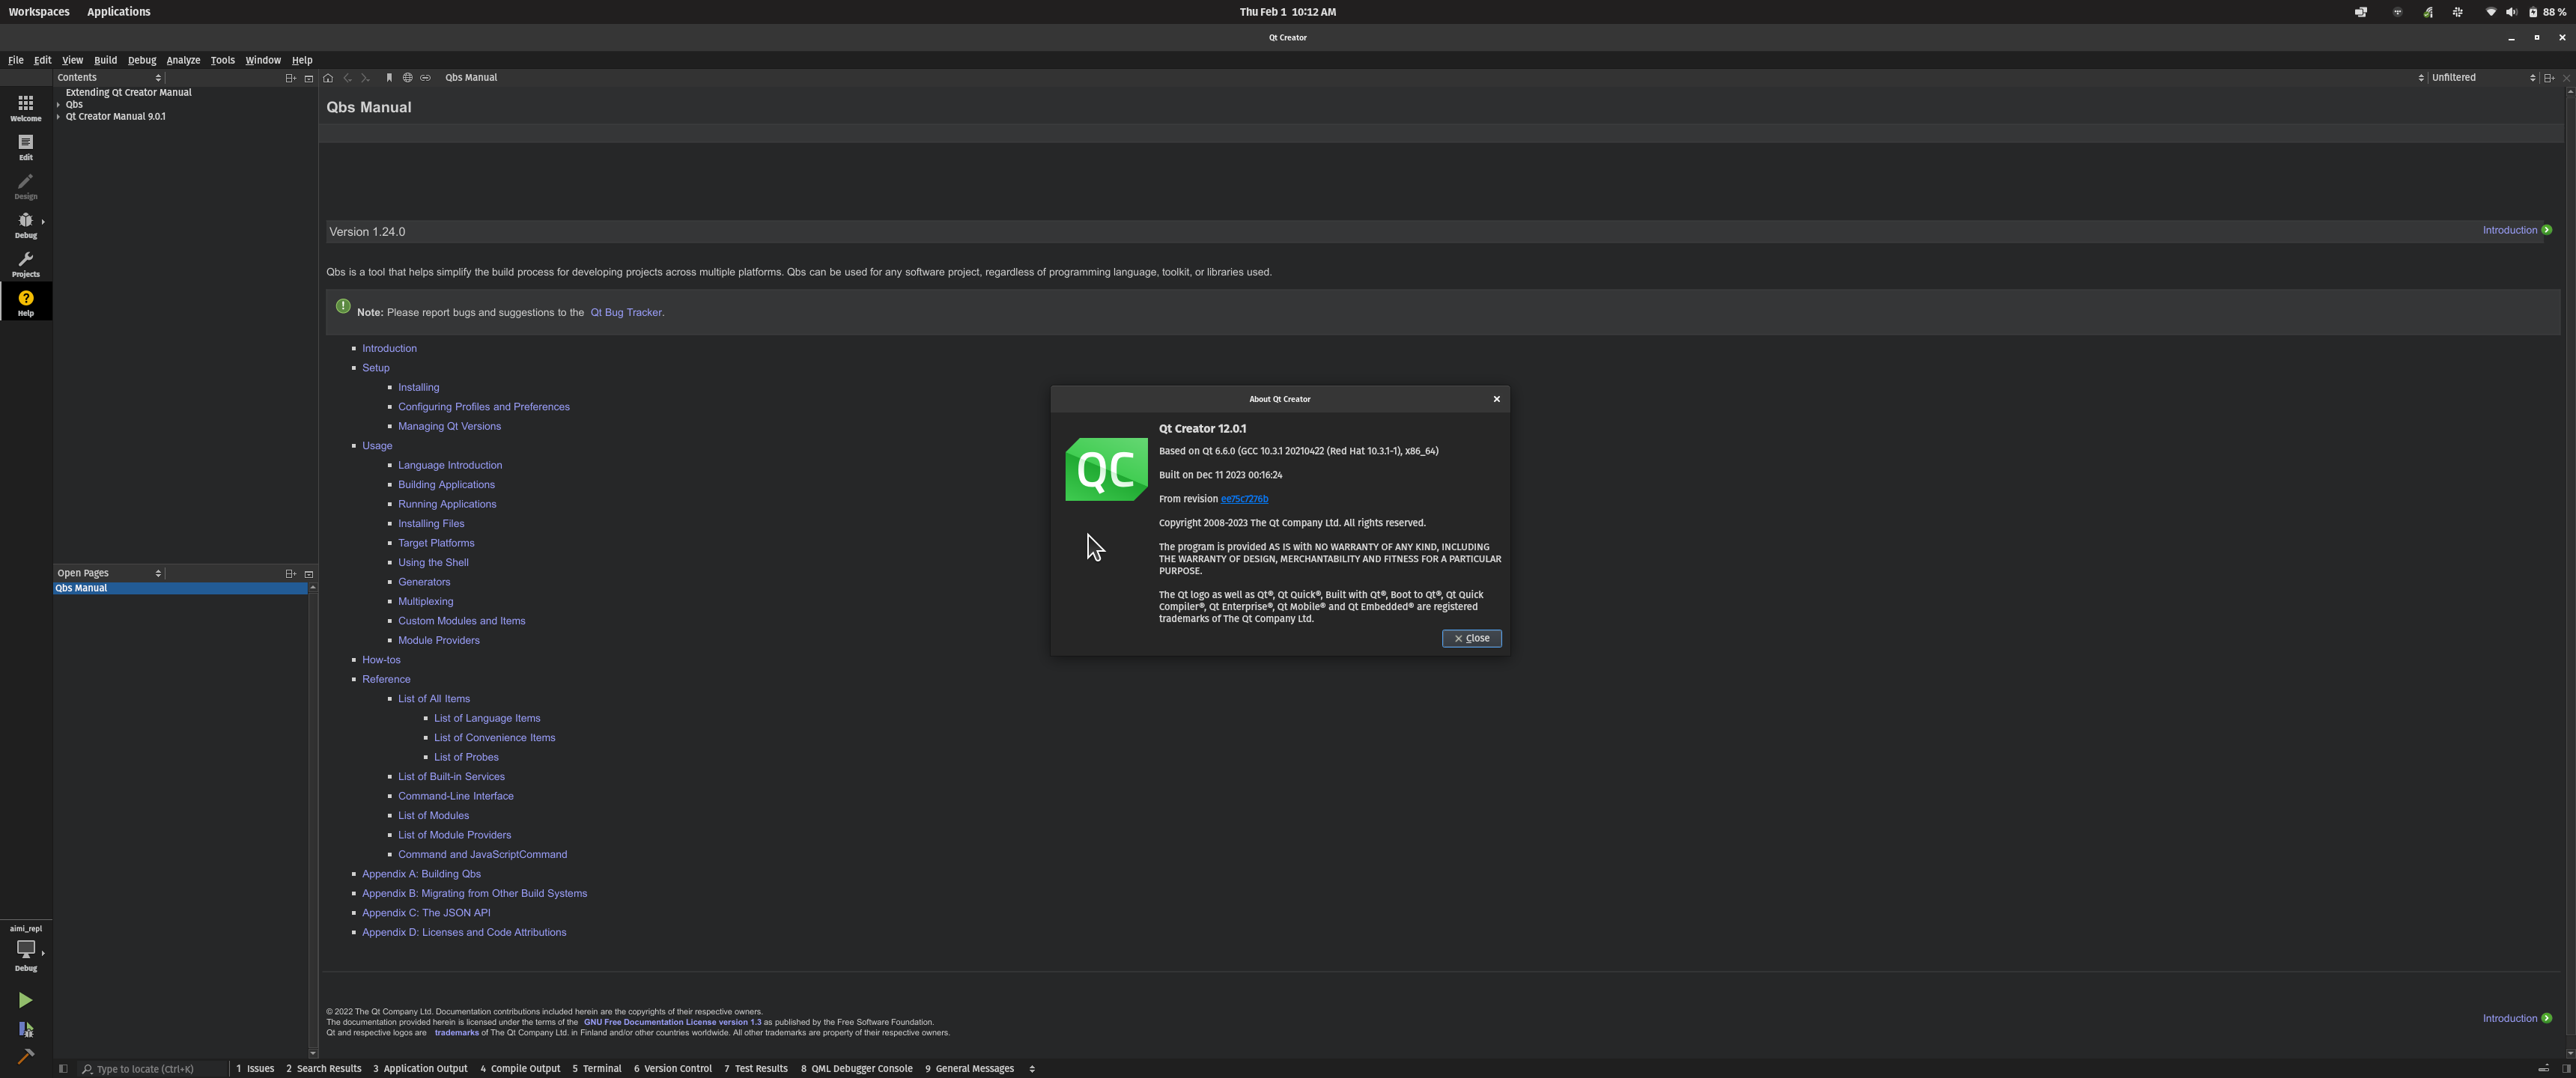Open the Compile Output pane

click(520, 1068)
